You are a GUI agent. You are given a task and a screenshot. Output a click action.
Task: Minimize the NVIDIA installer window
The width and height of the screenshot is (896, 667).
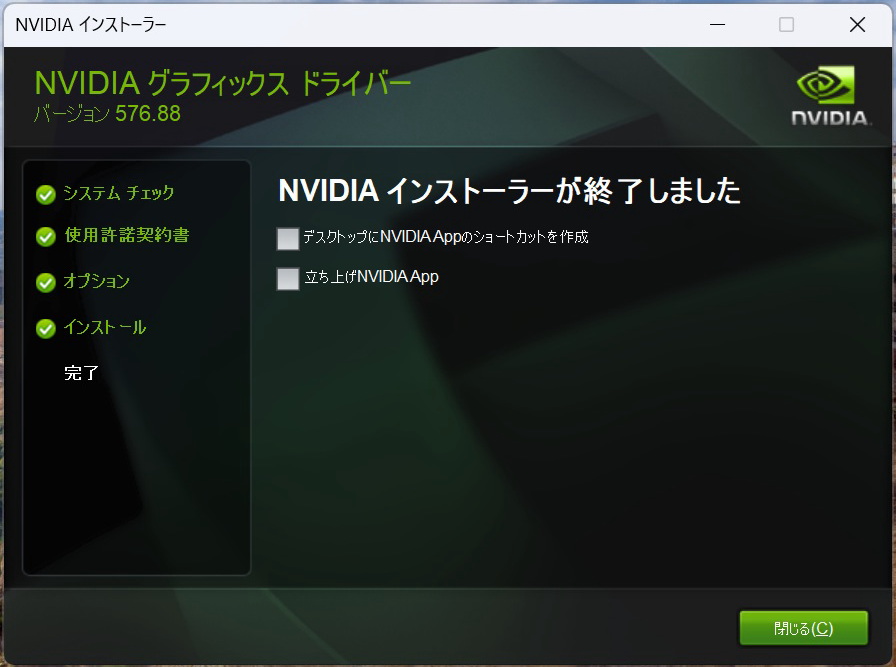[716, 24]
